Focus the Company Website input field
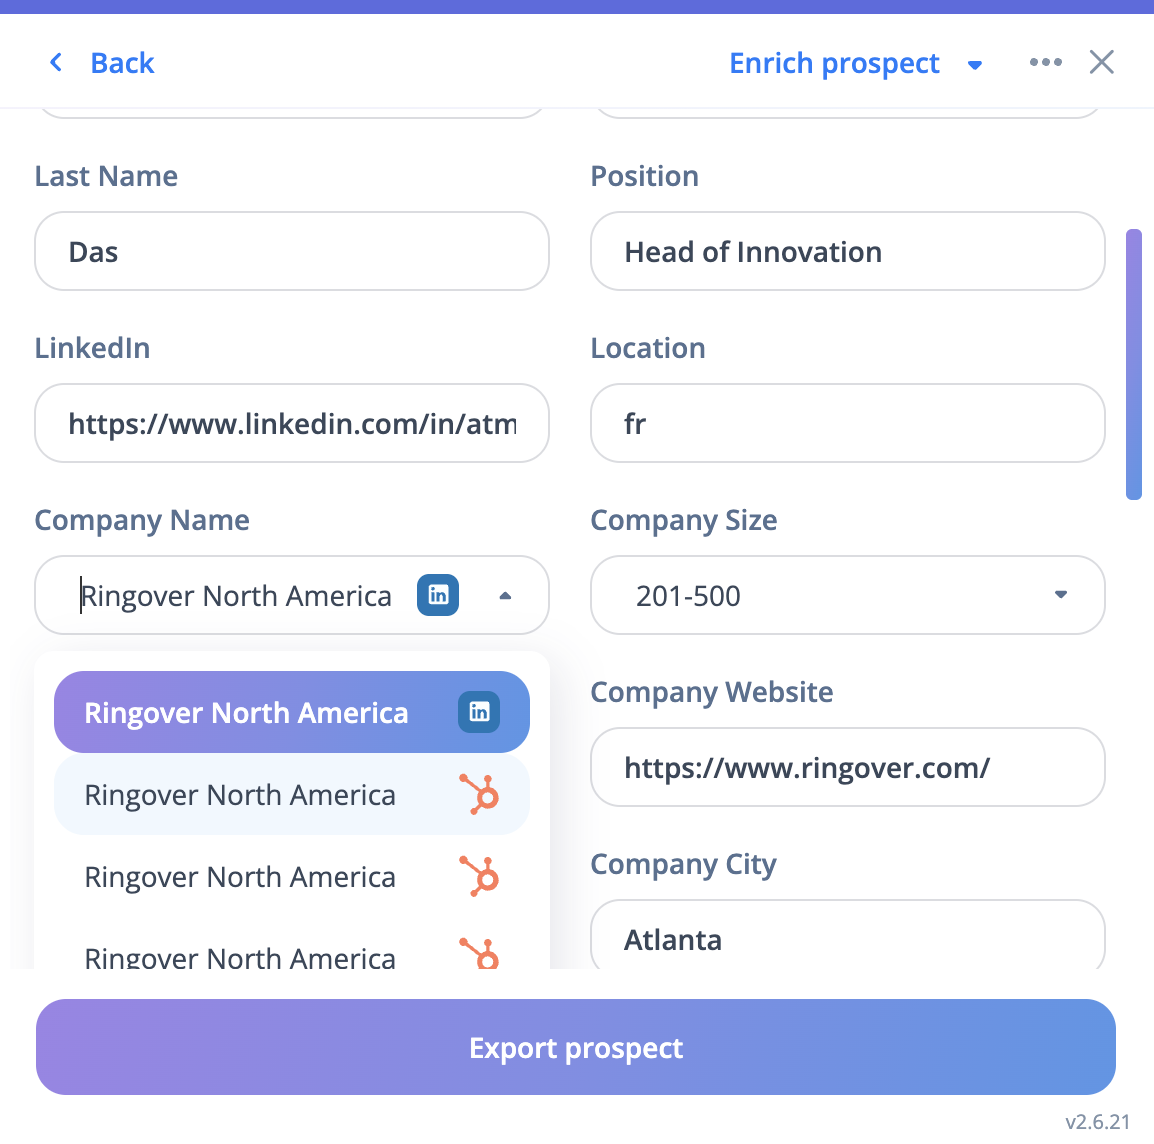Viewport: 1154px width, 1144px height. pos(847,767)
